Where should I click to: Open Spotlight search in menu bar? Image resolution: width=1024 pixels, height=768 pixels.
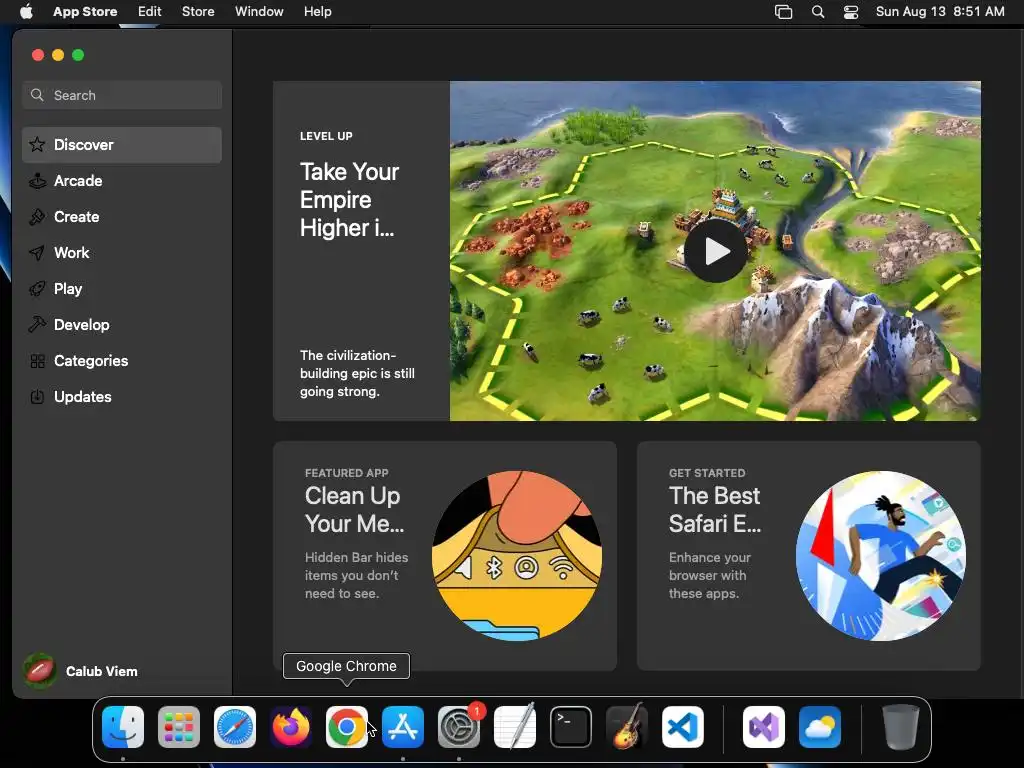coord(818,12)
